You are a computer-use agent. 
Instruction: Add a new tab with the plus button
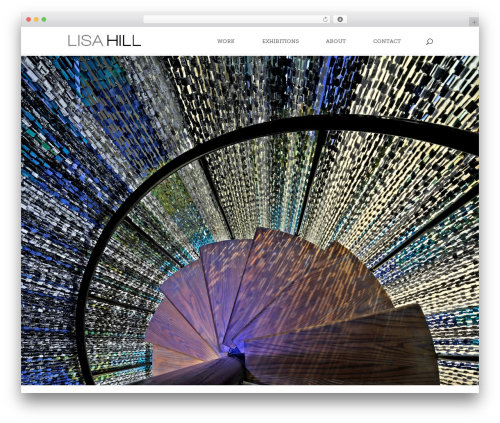pos(474,22)
